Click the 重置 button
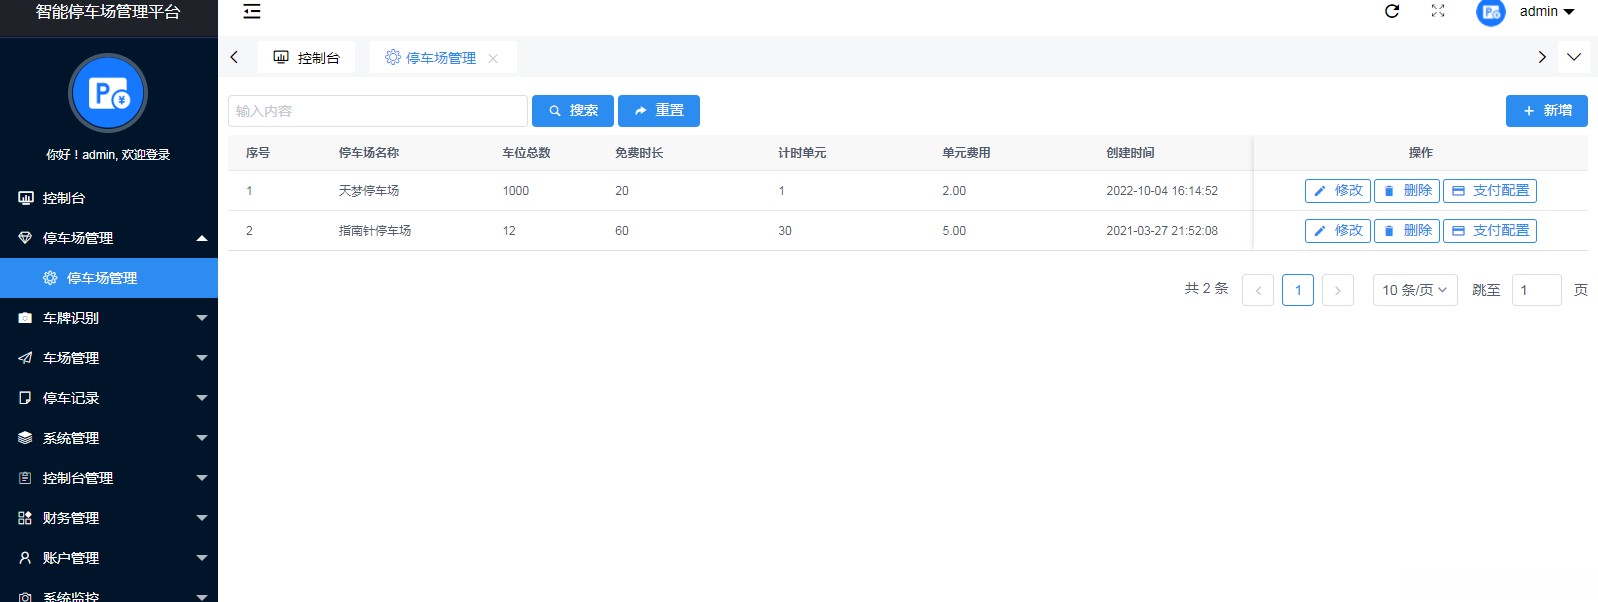 click(x=659, y=111)
